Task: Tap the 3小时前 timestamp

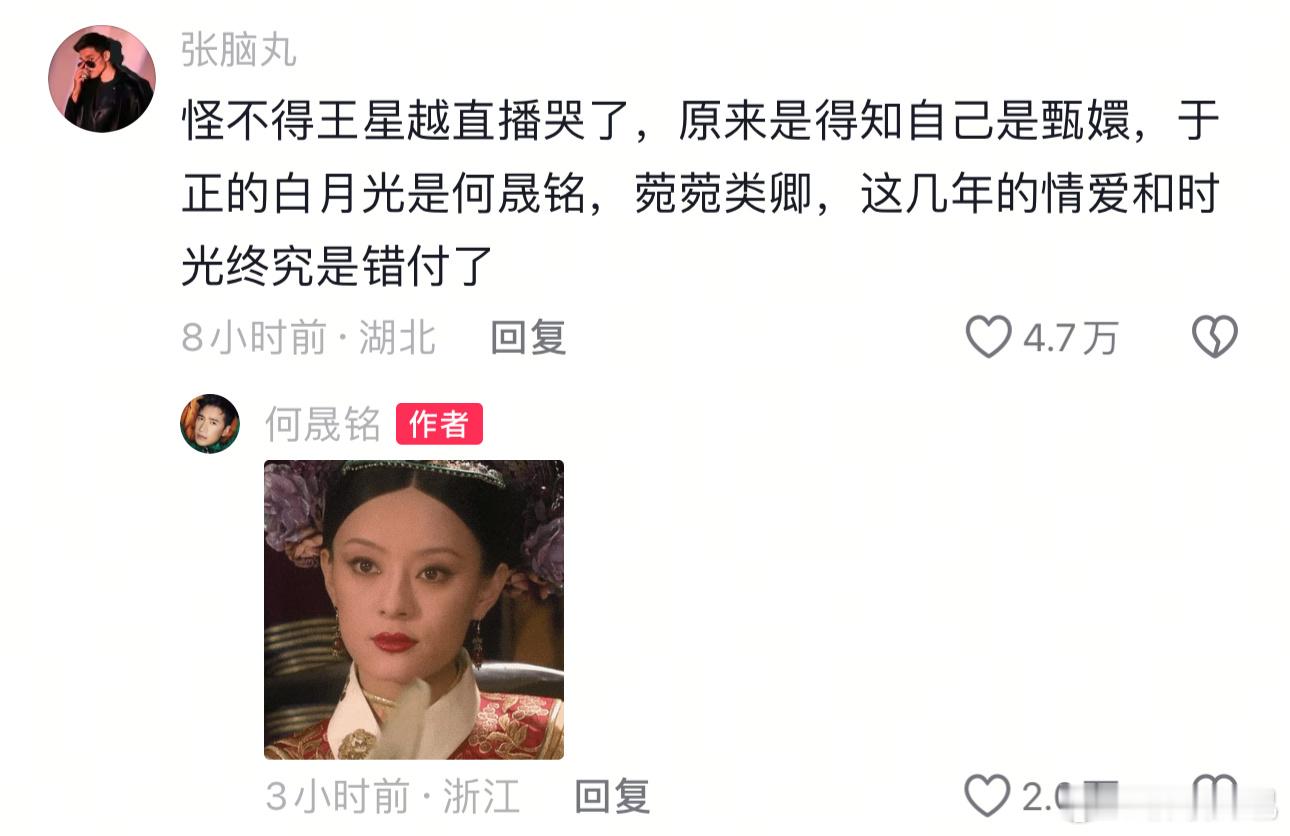Action: [x=338, y=797]
